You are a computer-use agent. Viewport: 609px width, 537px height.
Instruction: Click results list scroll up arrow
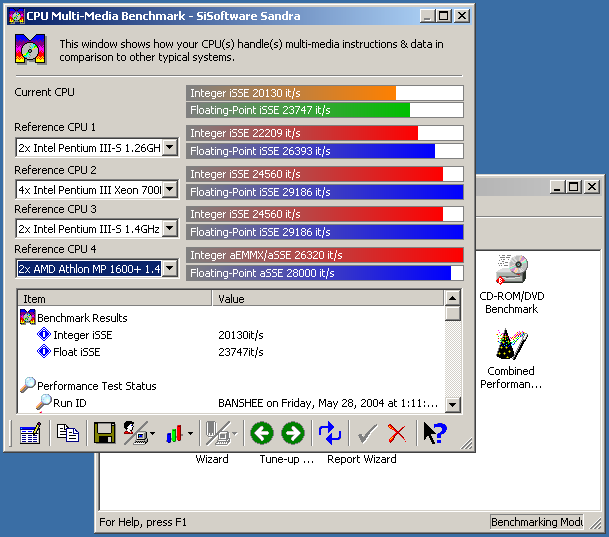click(452, 298)
